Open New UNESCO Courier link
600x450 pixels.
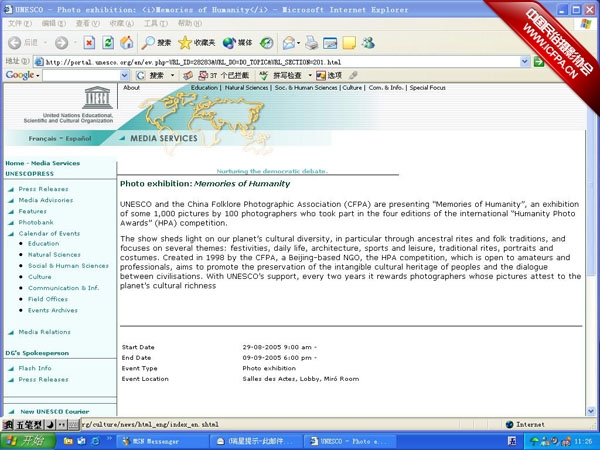55,412
